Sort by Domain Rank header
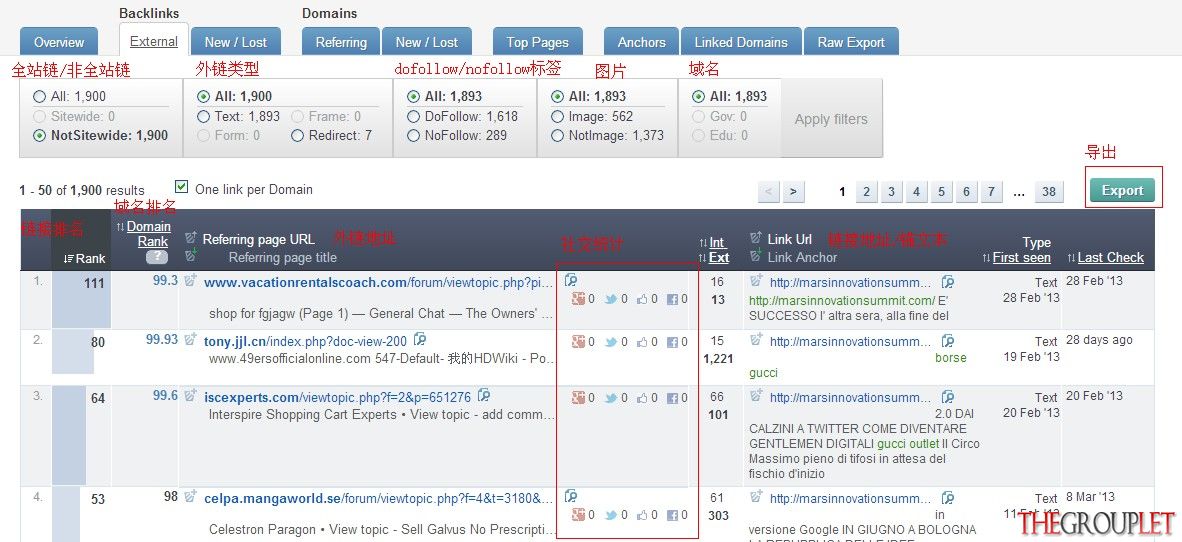 (148, 234)
